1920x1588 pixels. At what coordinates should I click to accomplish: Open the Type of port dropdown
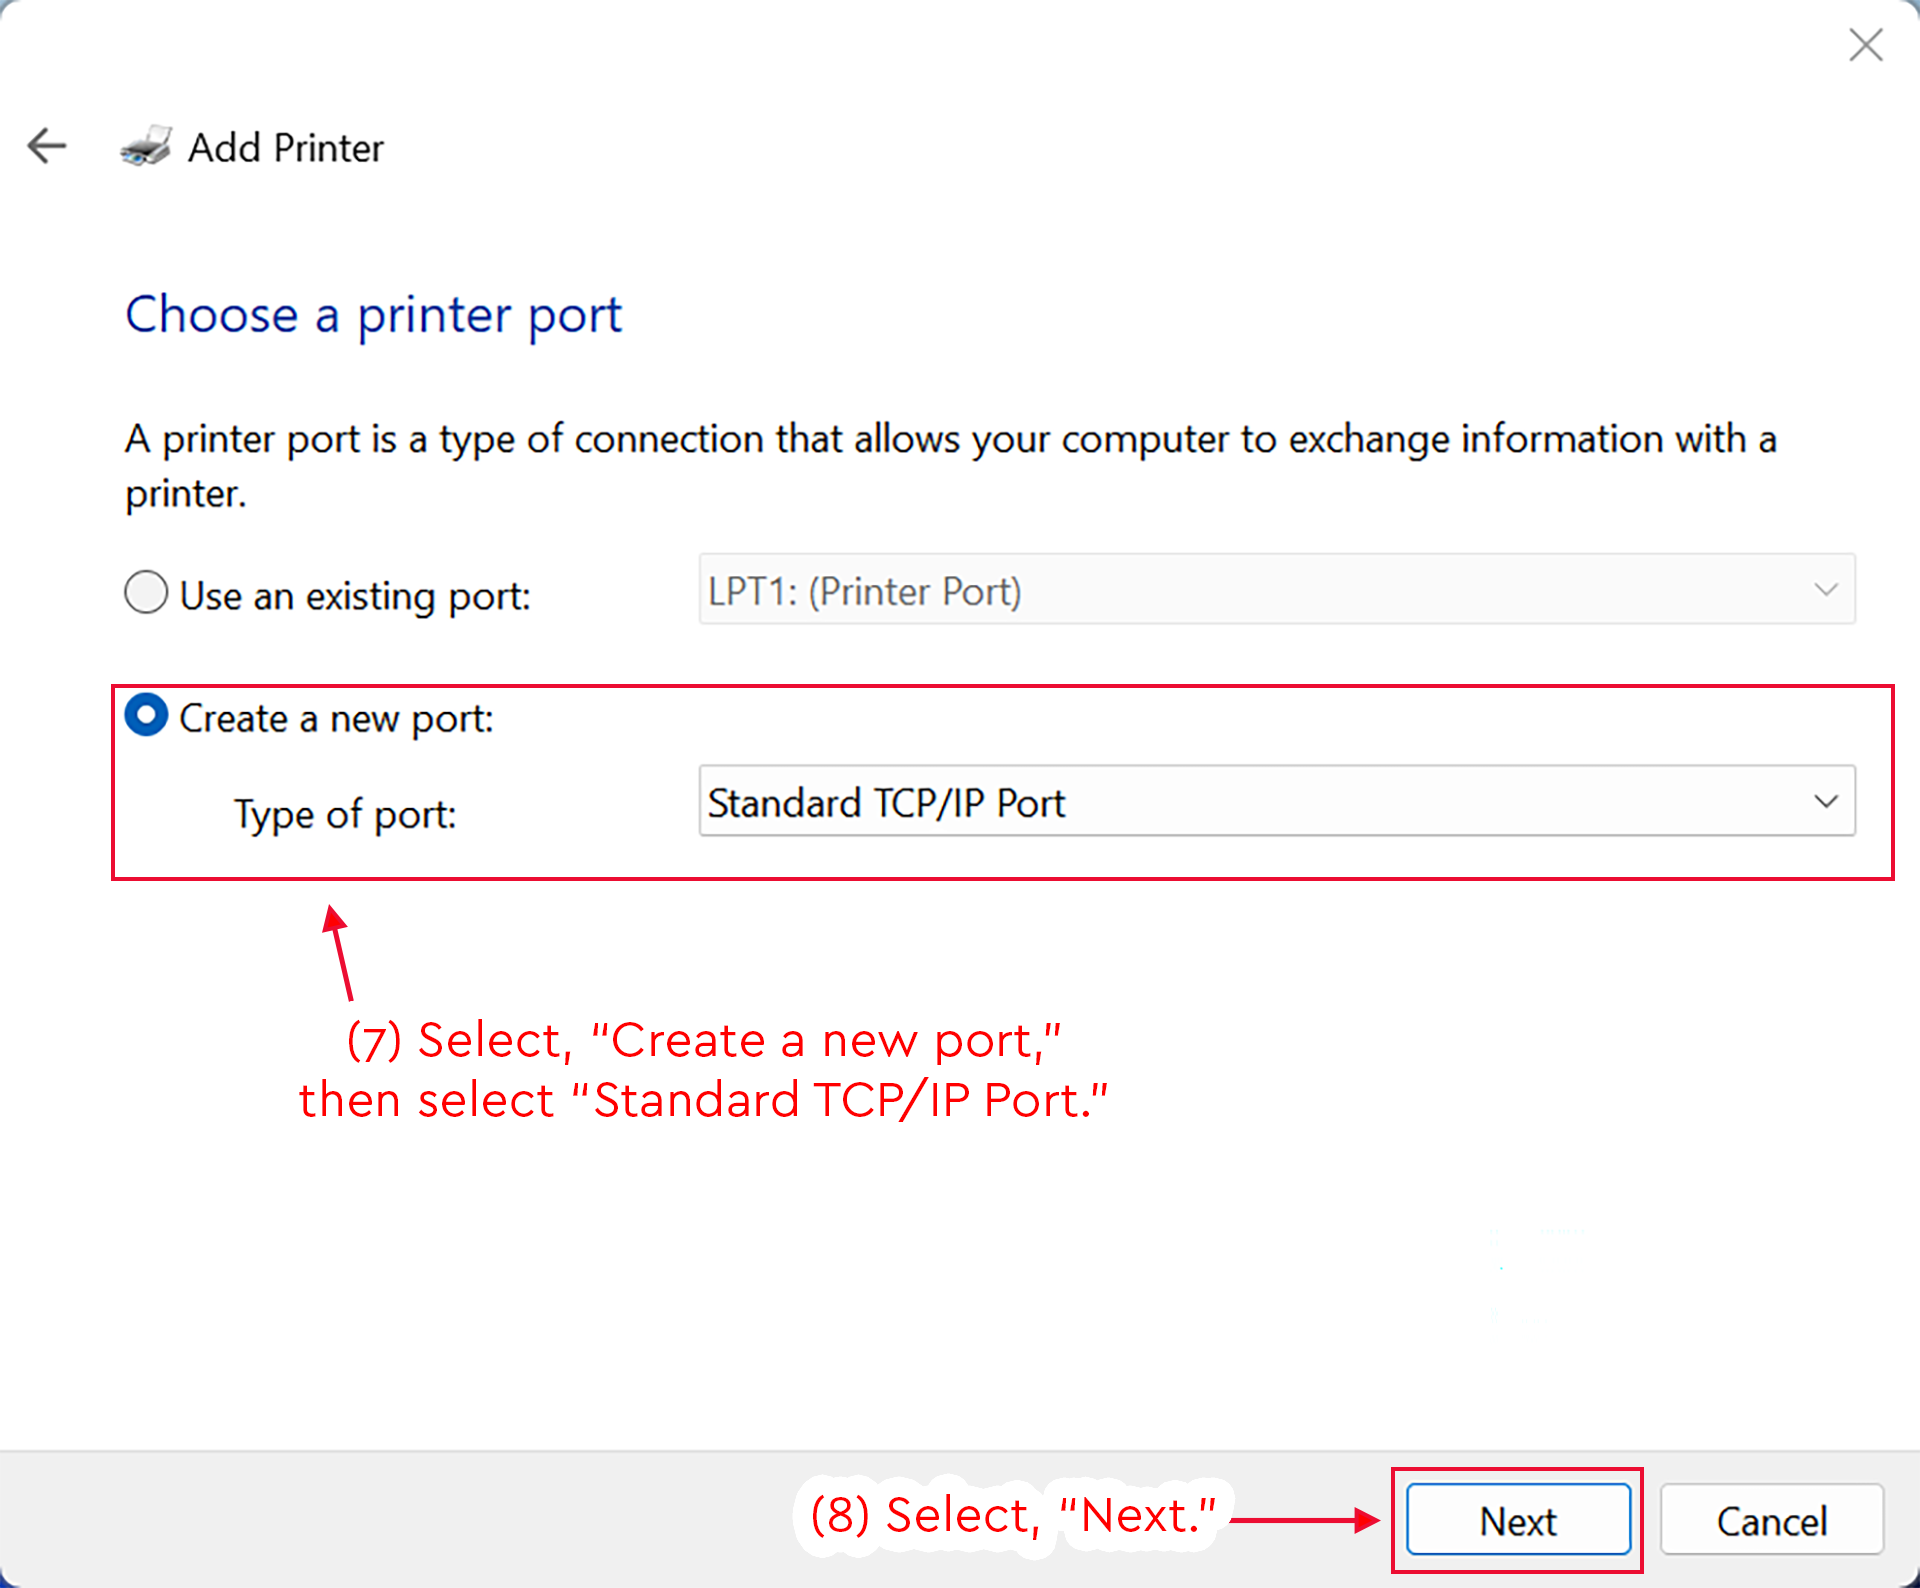tap(1277, 801)
